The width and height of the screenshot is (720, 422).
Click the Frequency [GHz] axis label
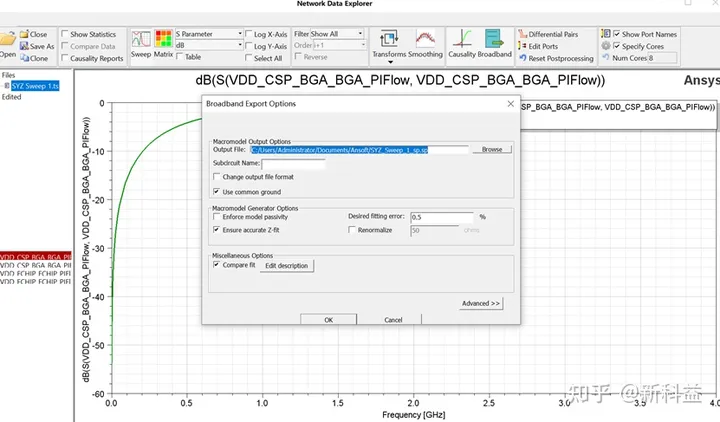pos(413,415)
